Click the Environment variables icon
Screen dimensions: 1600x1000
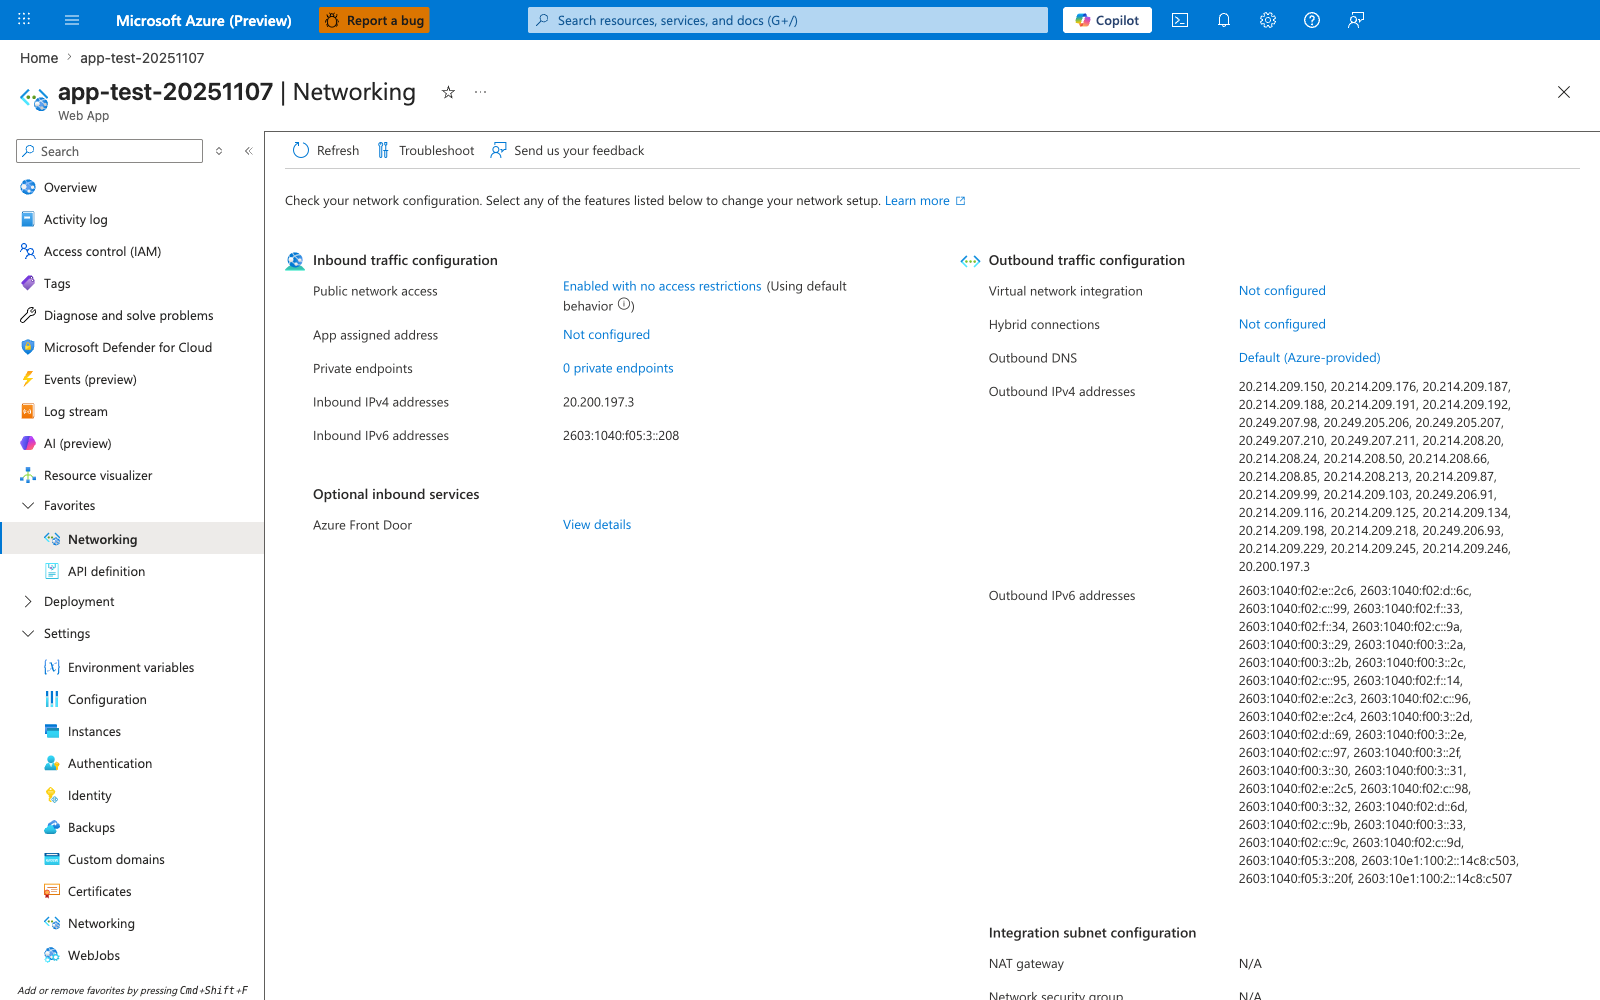click(52, 667)
